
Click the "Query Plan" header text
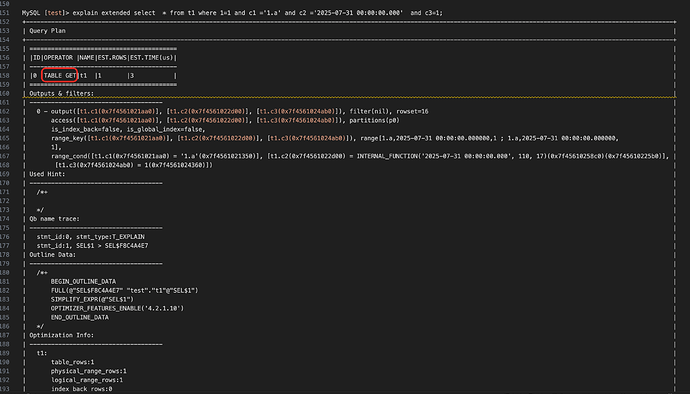48,31
